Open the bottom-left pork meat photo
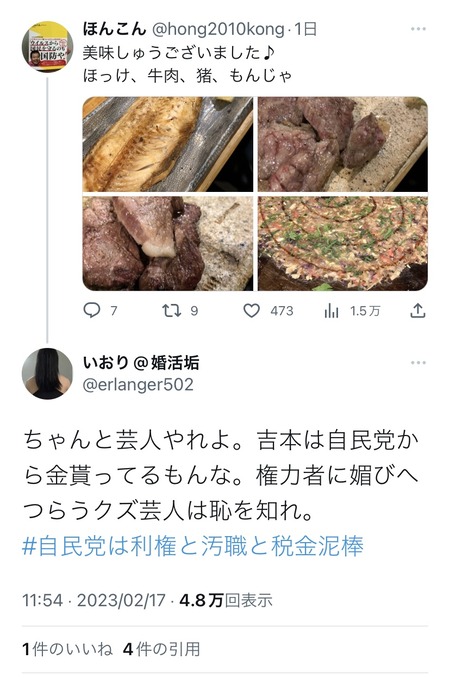Viewport: 450px width, 678px height. click(x=168, y=243)
